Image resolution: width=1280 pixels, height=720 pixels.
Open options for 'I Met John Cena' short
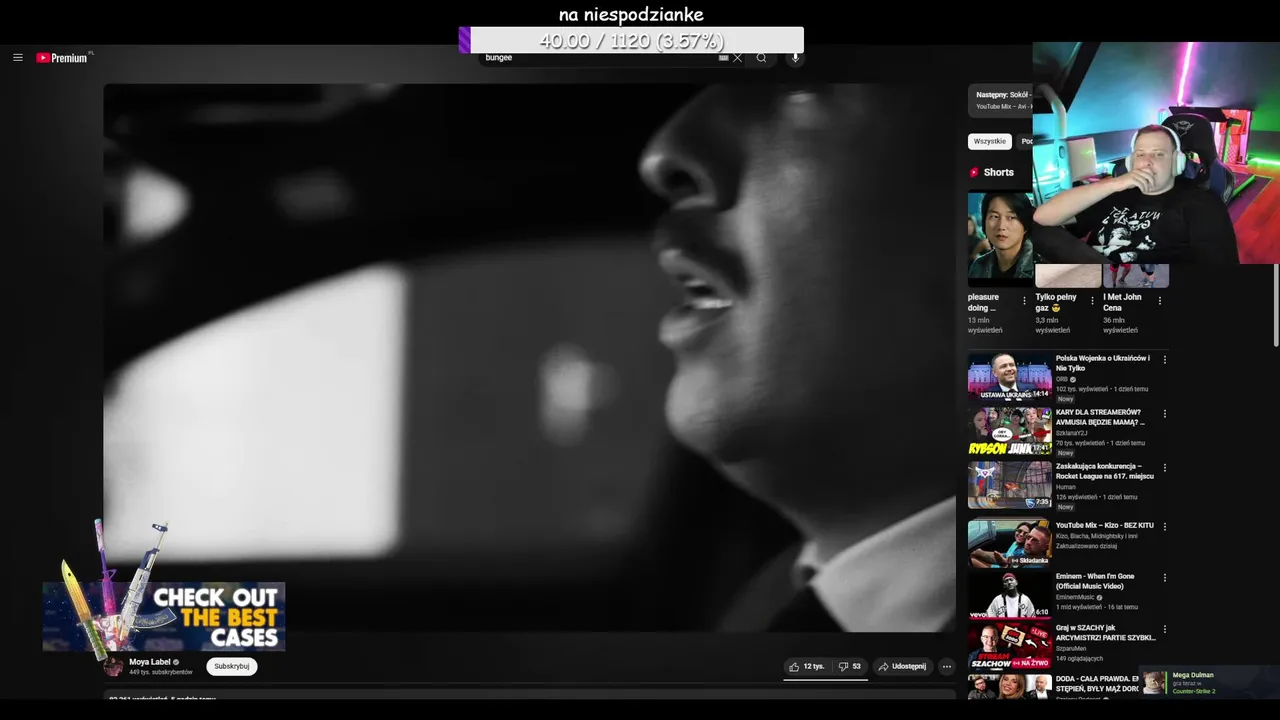(1160, 300)
